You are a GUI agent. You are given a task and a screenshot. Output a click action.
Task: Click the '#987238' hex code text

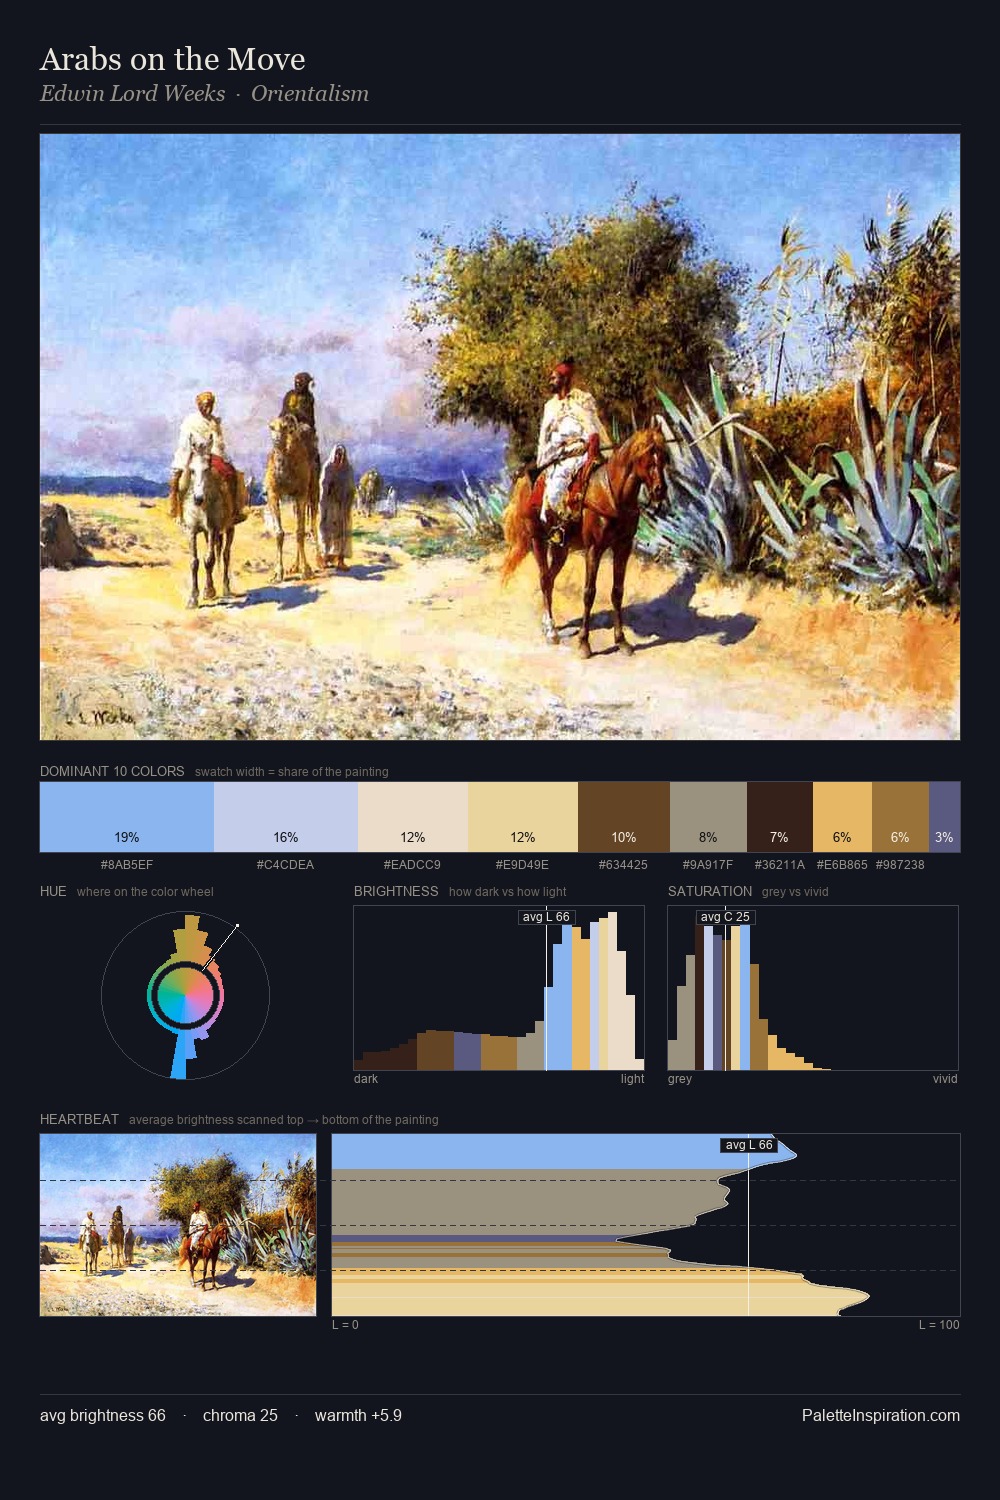coord(900,865)
